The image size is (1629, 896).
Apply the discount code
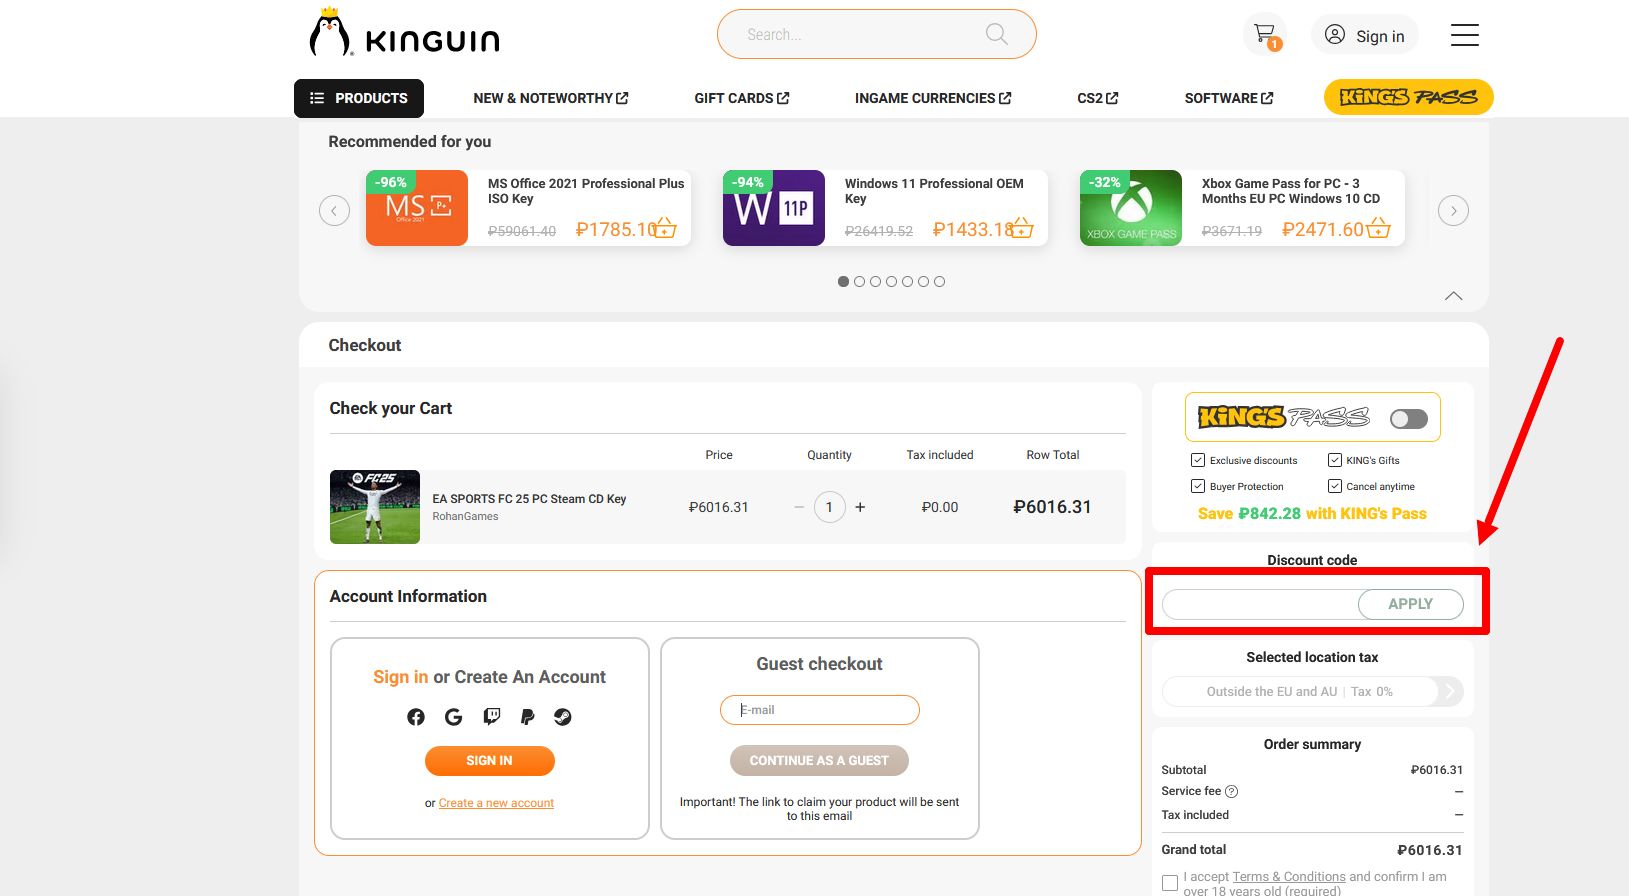coord(1410,604)
